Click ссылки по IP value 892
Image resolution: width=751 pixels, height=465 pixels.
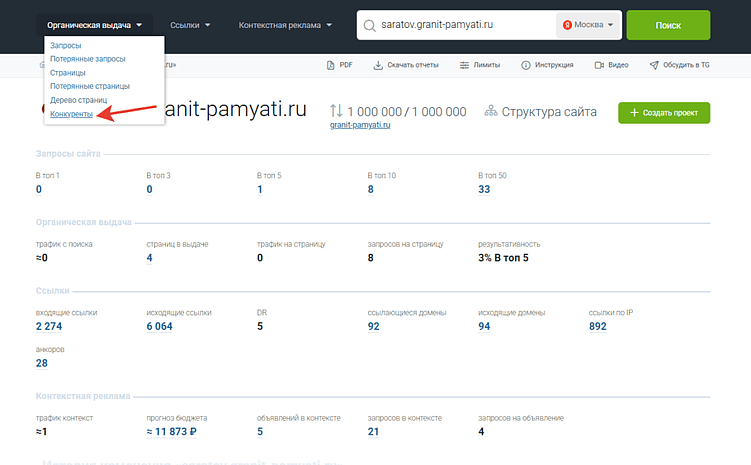(x=598, y=326)
